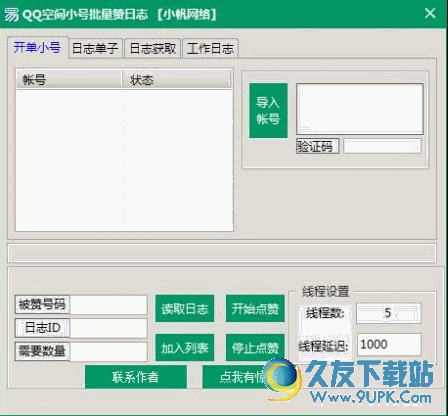This screenshot has height=416, width=448.
Task: Open the 工作日志 tab
Action: [x=211, y=49]
